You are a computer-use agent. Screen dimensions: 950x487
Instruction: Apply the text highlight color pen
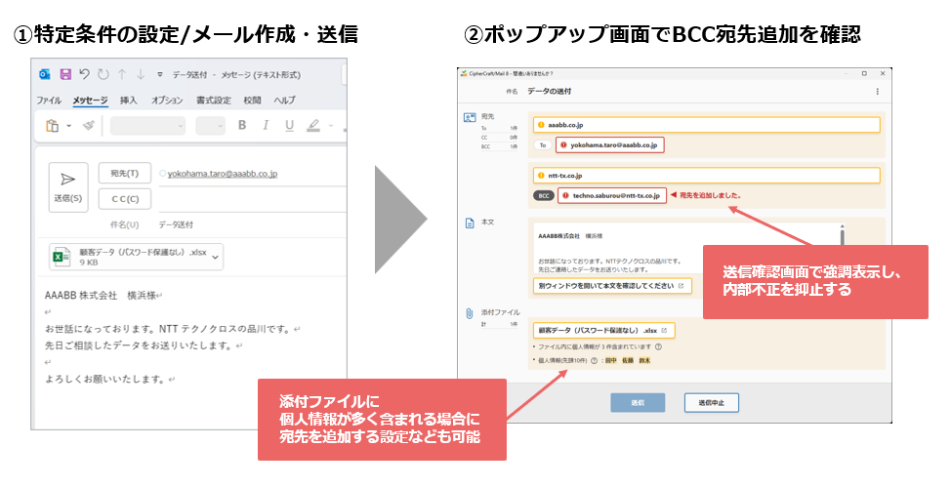[x=313, y=125]
